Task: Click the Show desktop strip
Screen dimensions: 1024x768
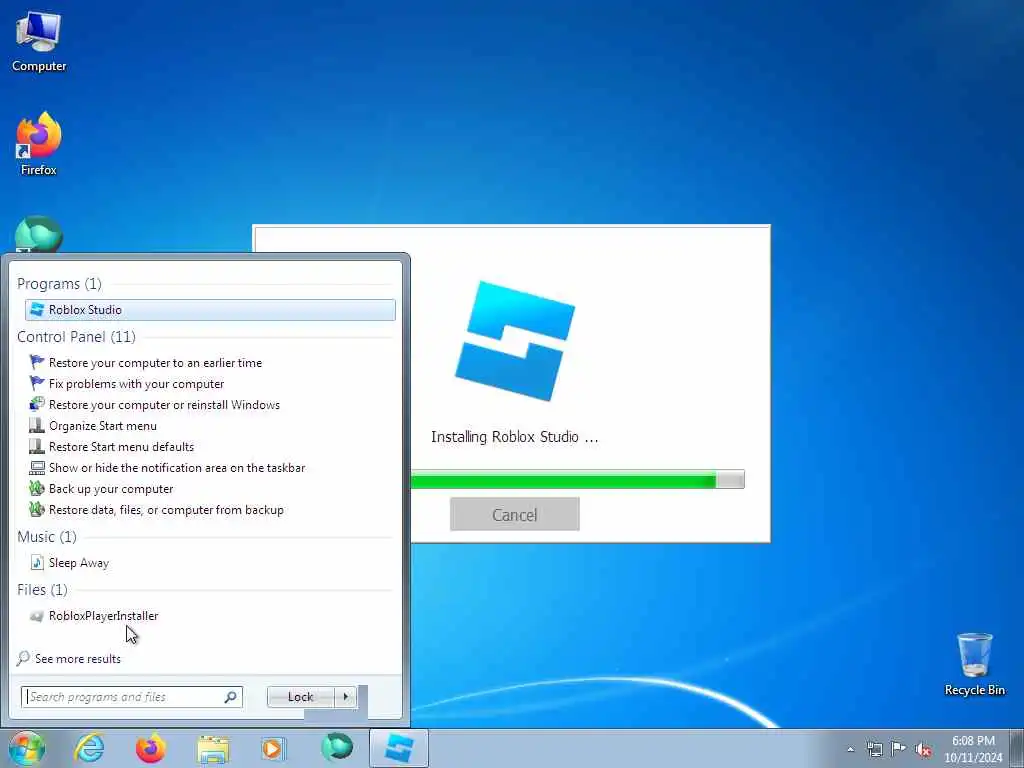Action: tap(1017, 748)
